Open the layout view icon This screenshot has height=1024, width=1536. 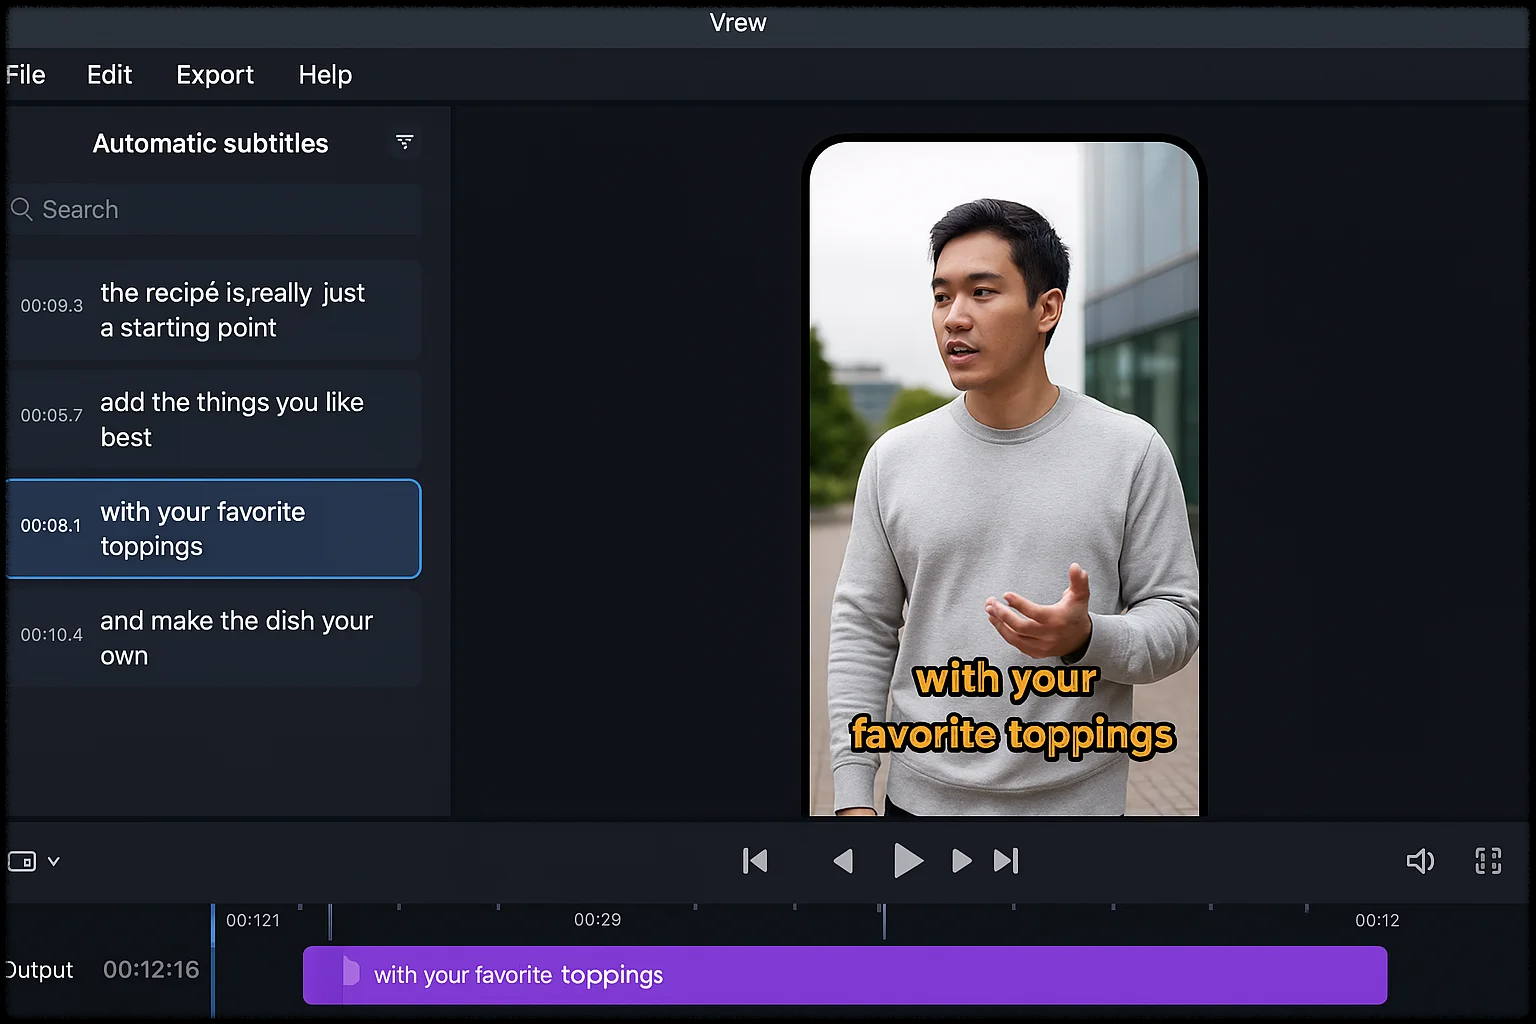(22, 861)
